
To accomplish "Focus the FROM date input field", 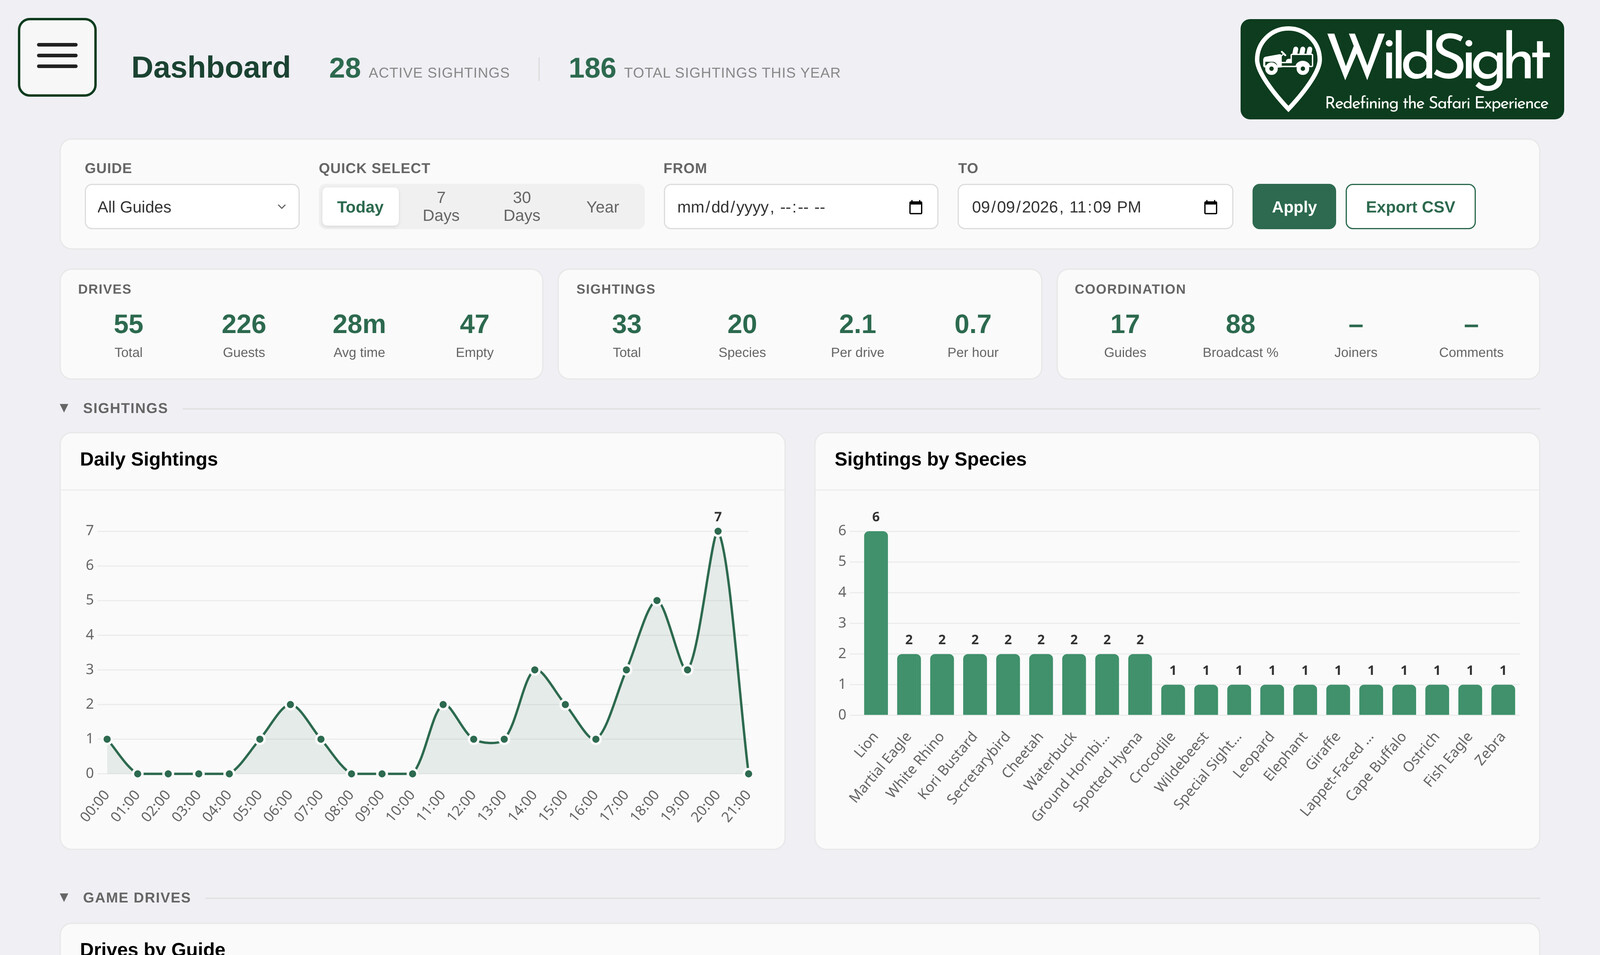I will (x=801, y=207).
